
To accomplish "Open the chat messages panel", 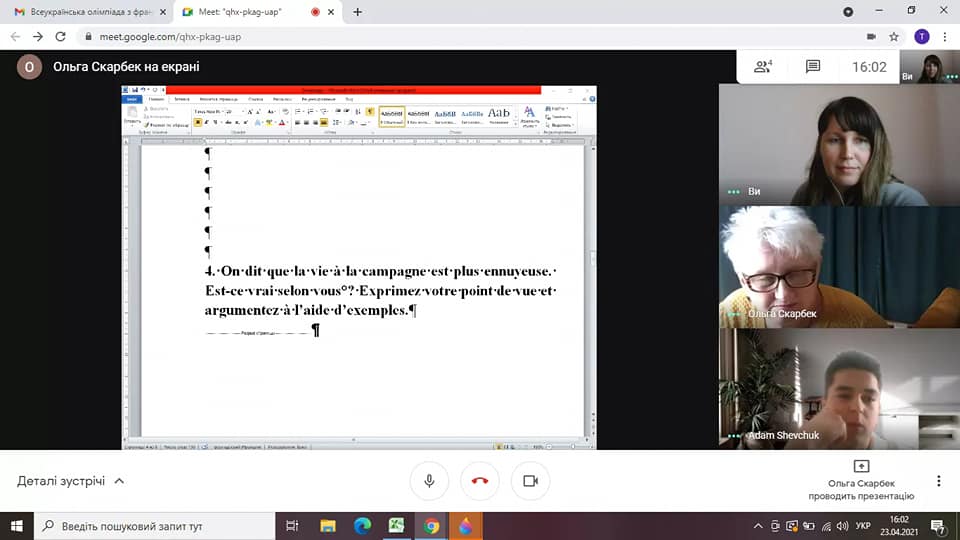I will [813, 67].
